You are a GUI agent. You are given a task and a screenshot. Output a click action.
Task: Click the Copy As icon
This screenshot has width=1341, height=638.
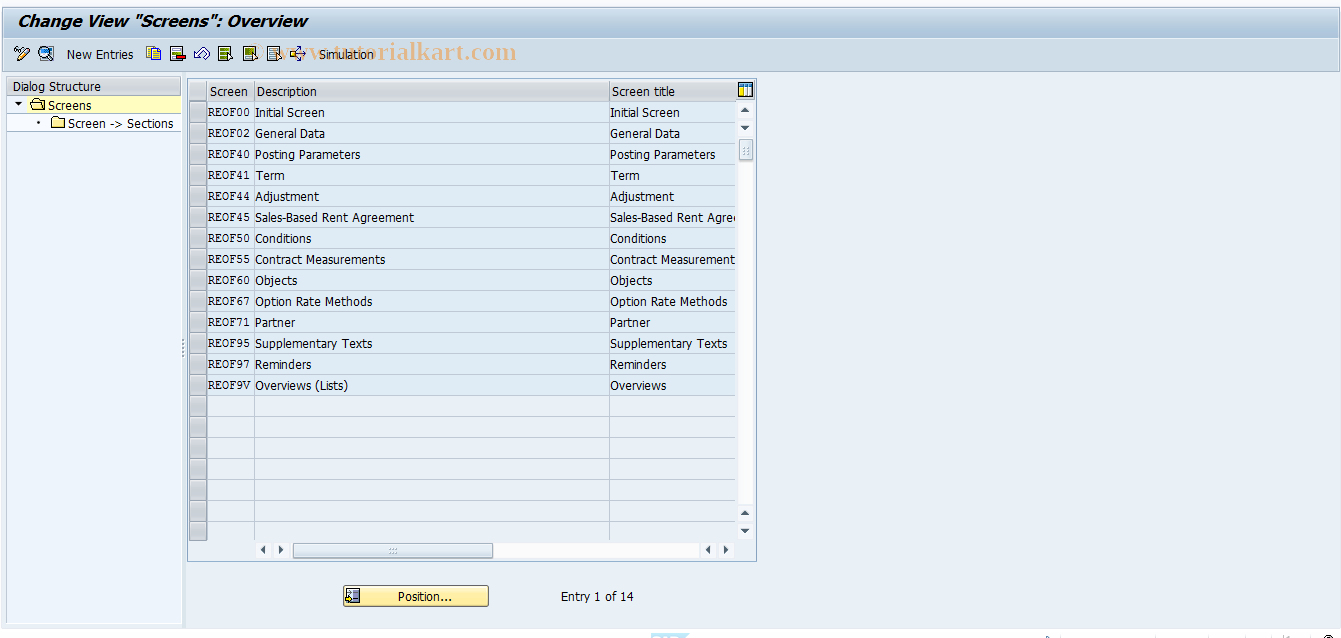(x=153, y=54)
